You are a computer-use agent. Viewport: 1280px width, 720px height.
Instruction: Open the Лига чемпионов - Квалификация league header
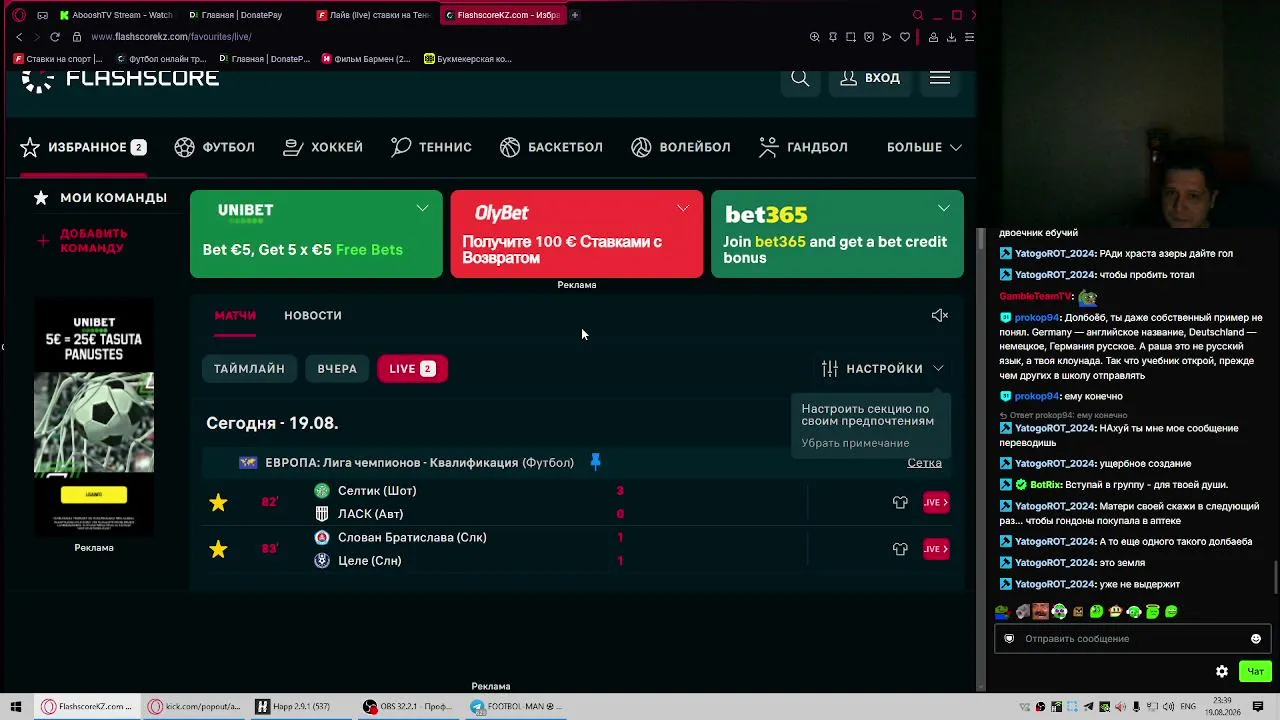pyautogui.click(x=419, y=463)
